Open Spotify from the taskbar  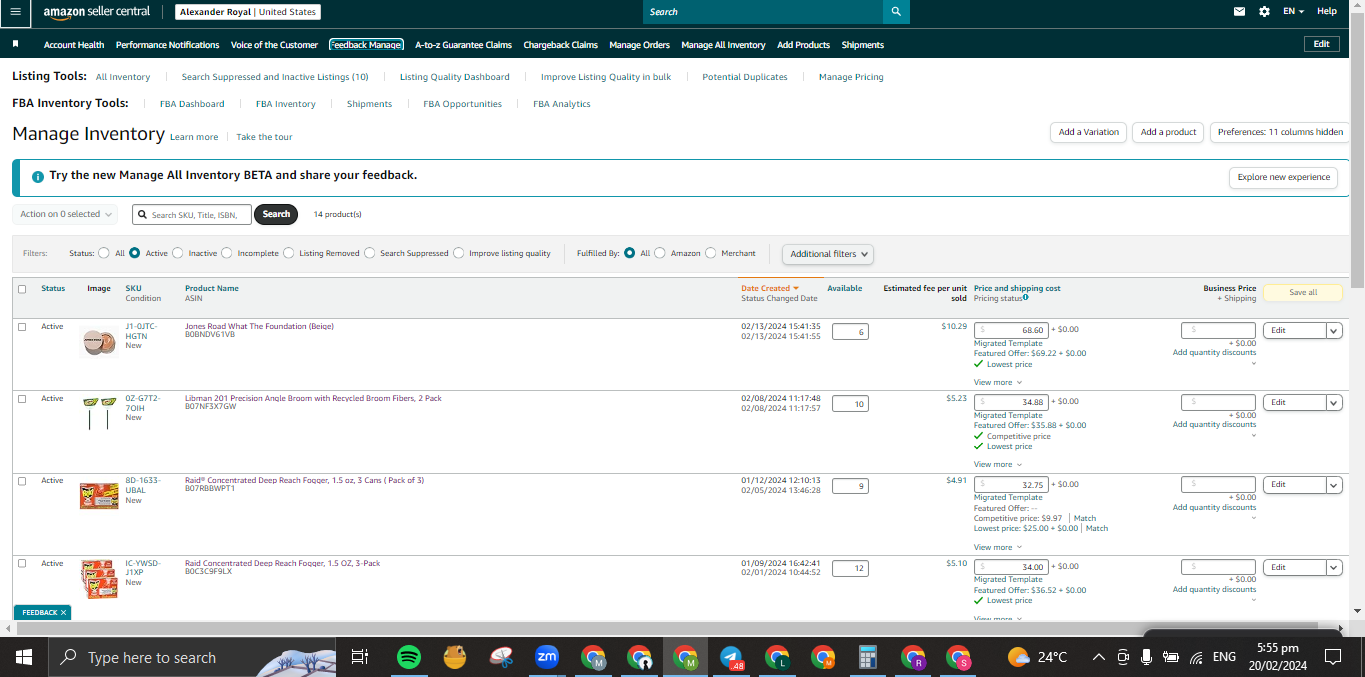(408, 657)
